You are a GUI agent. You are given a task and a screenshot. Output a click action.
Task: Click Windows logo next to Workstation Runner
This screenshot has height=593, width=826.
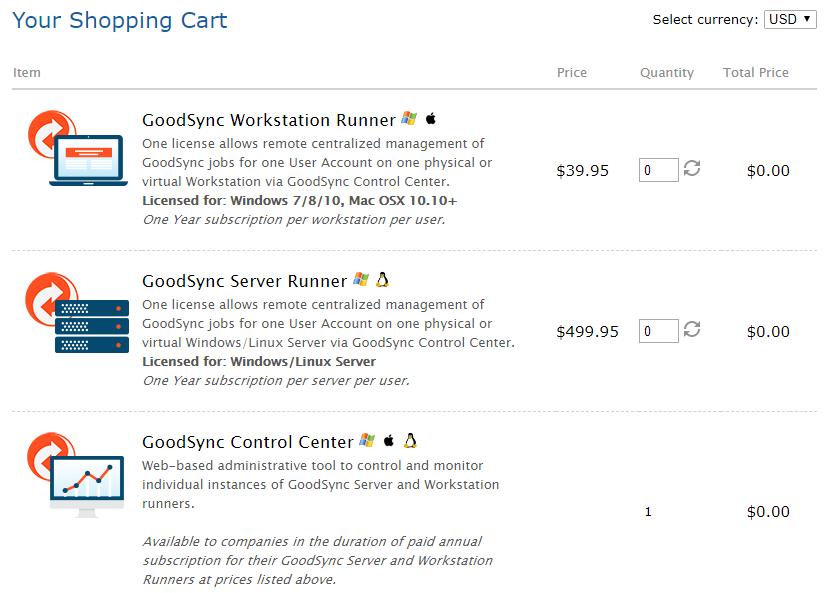pyautogui.click(x=409, y=119)
